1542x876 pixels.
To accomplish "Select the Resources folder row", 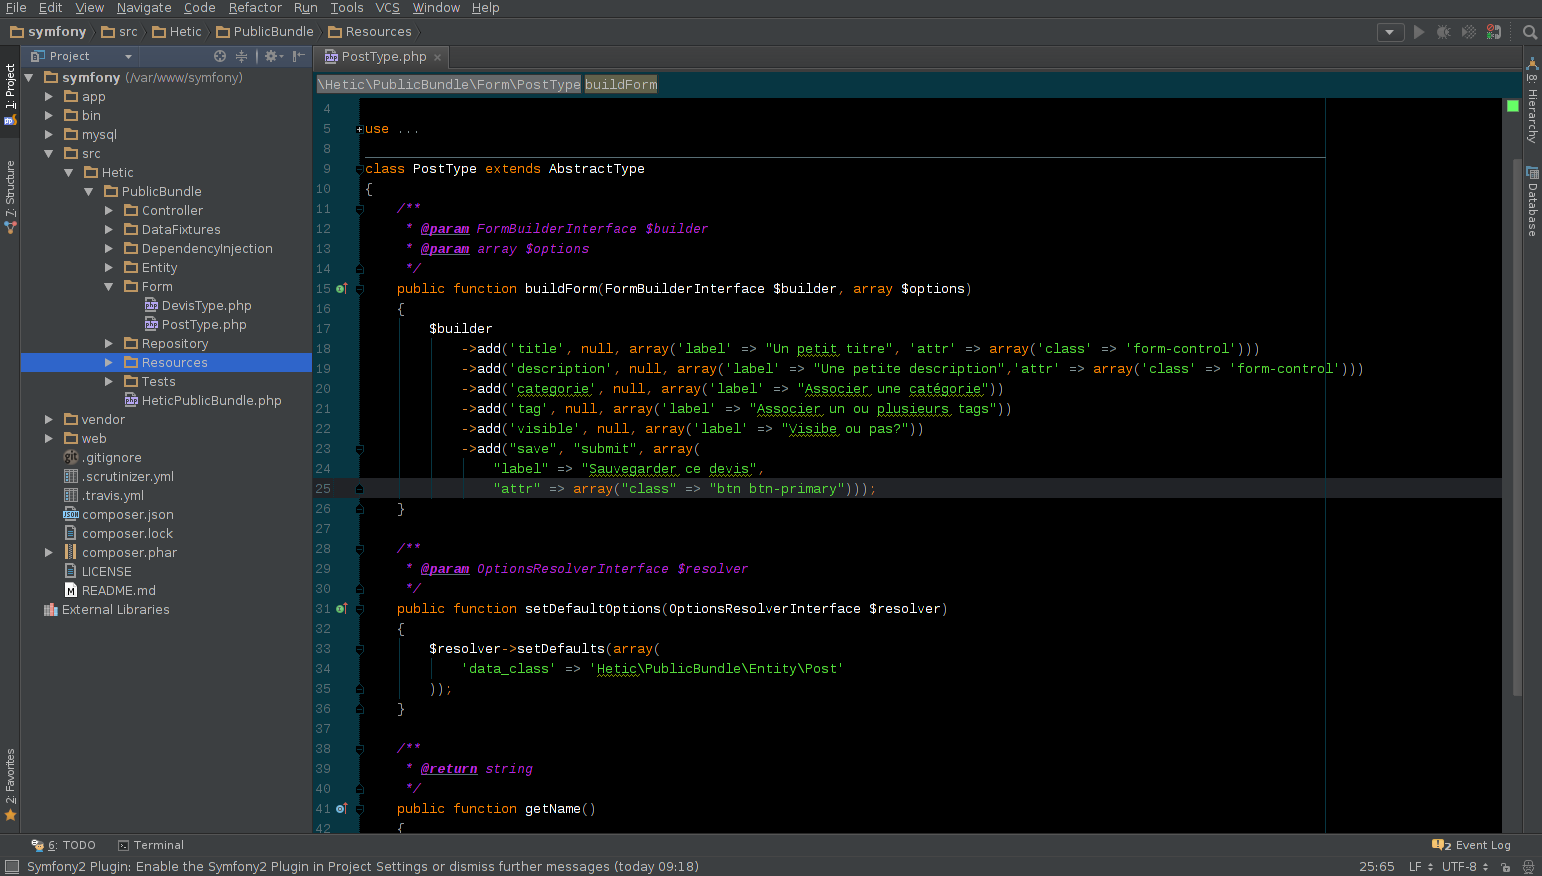I will tap(167, 363).
